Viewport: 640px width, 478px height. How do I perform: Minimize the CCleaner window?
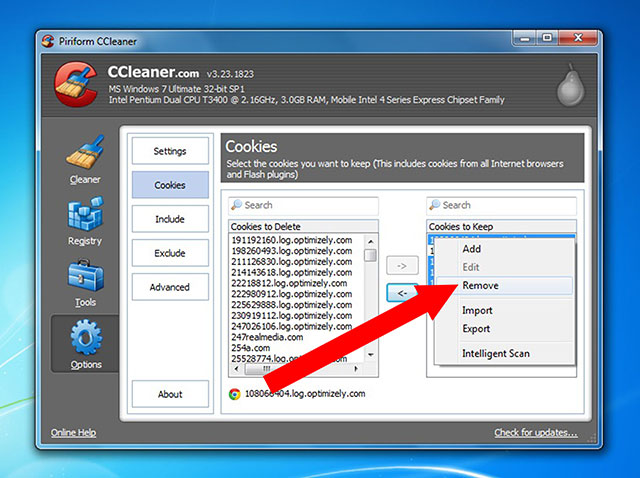[525, 38]
